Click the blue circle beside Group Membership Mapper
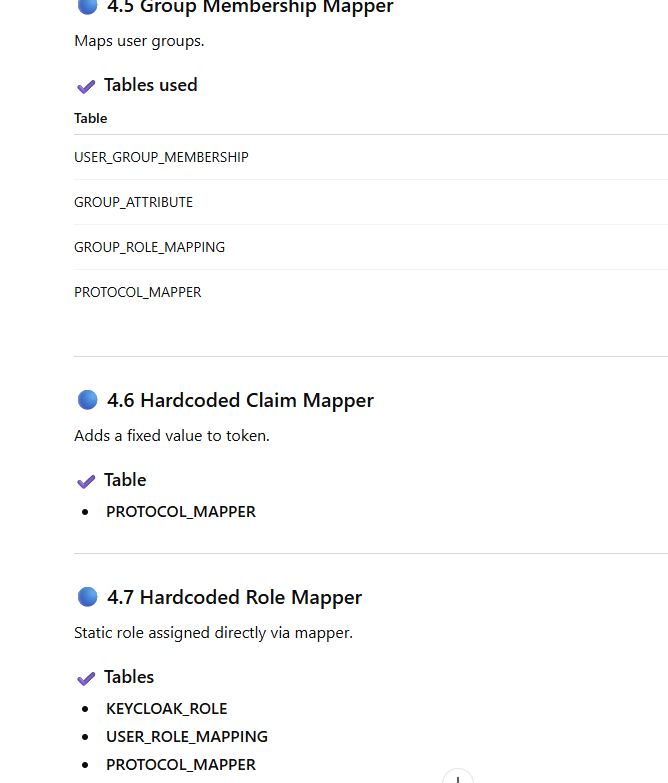This screenshot has width=668, height=783. [x=87, y=7]
